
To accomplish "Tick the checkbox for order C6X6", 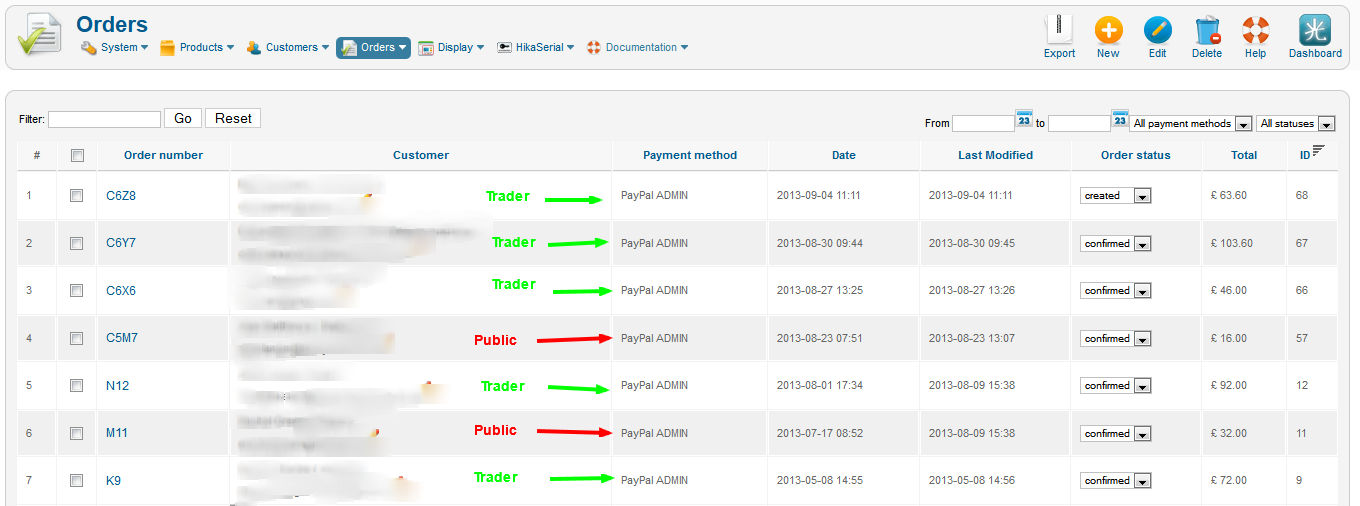I will pos(76,291).
